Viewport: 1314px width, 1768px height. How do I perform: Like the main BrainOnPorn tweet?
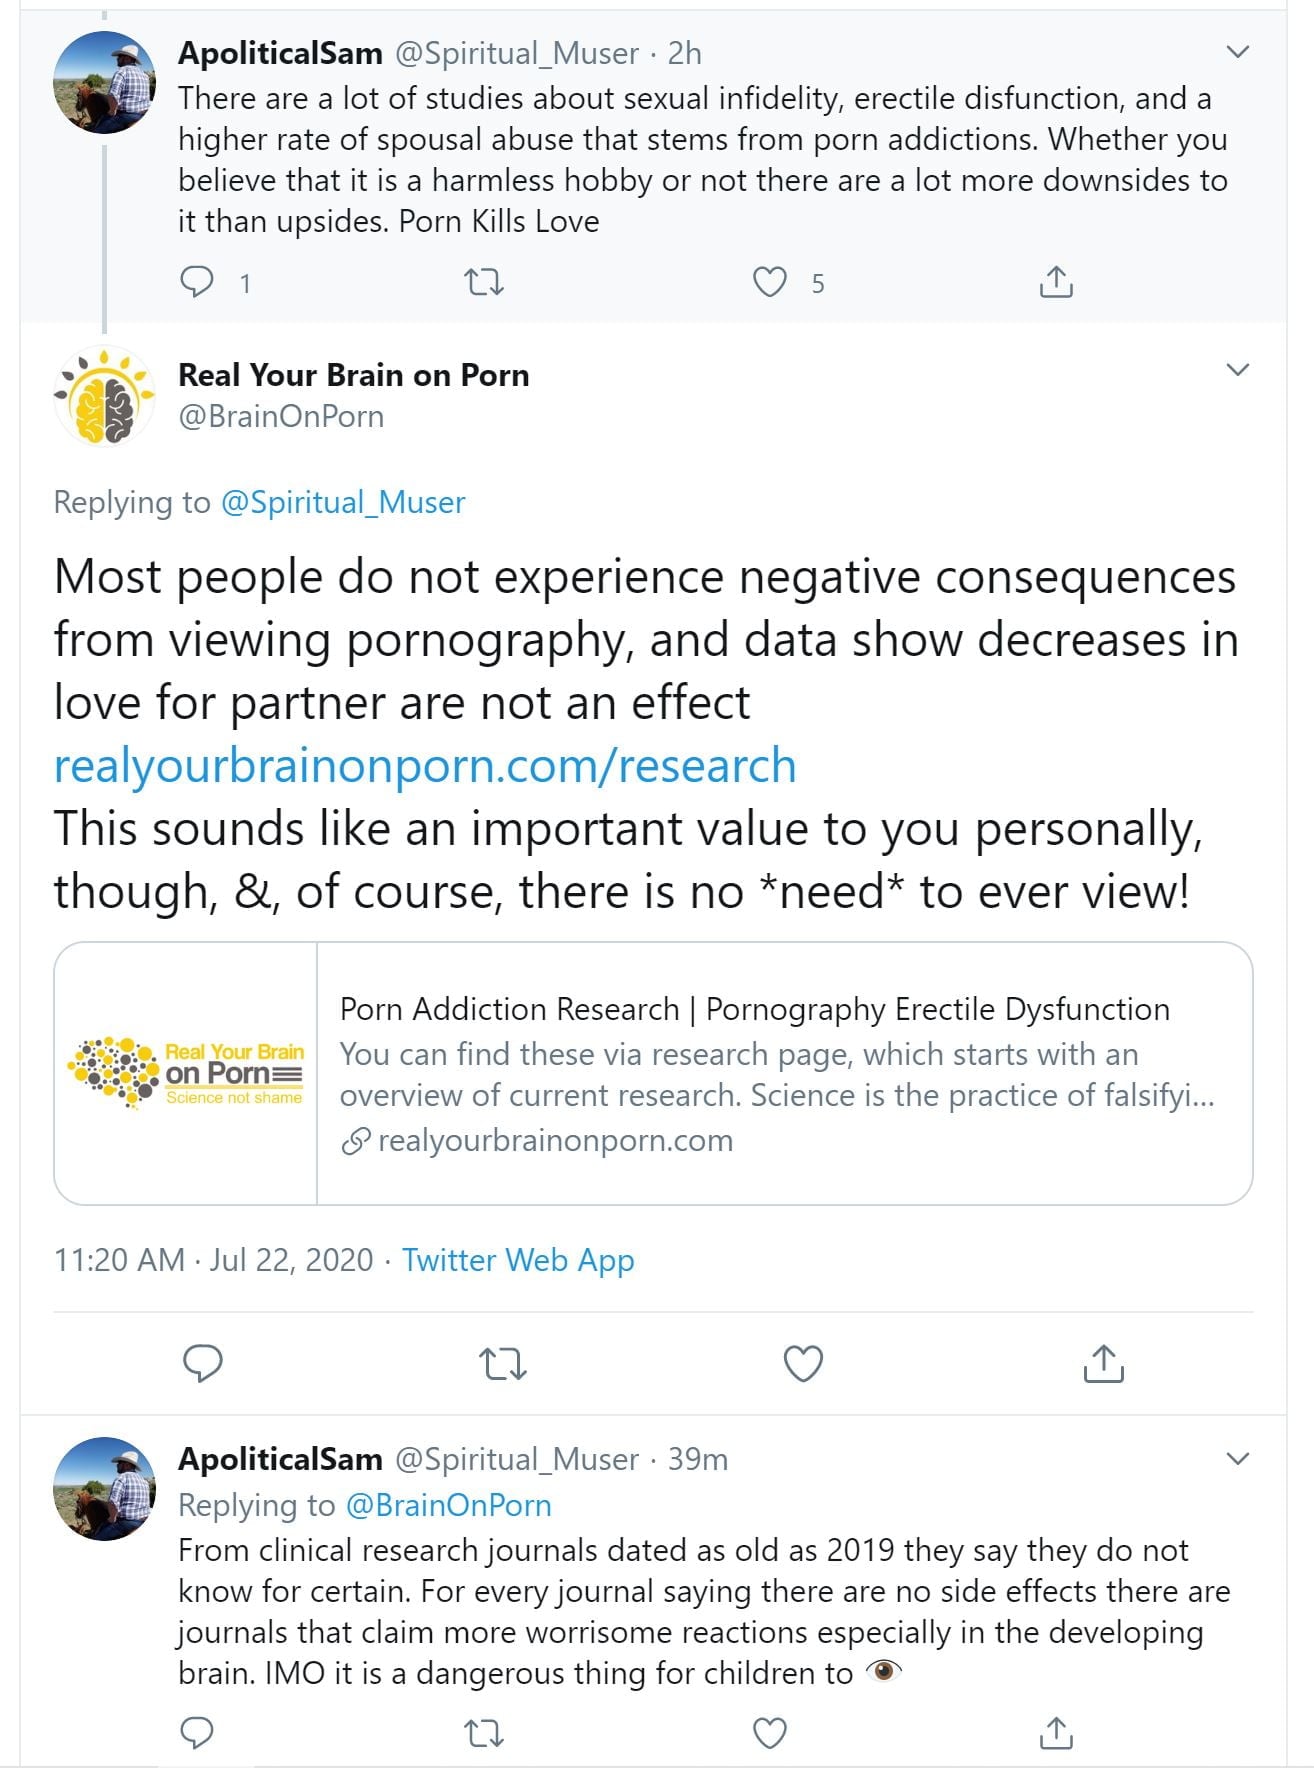pyautogui.click(x=803, y=1363)
